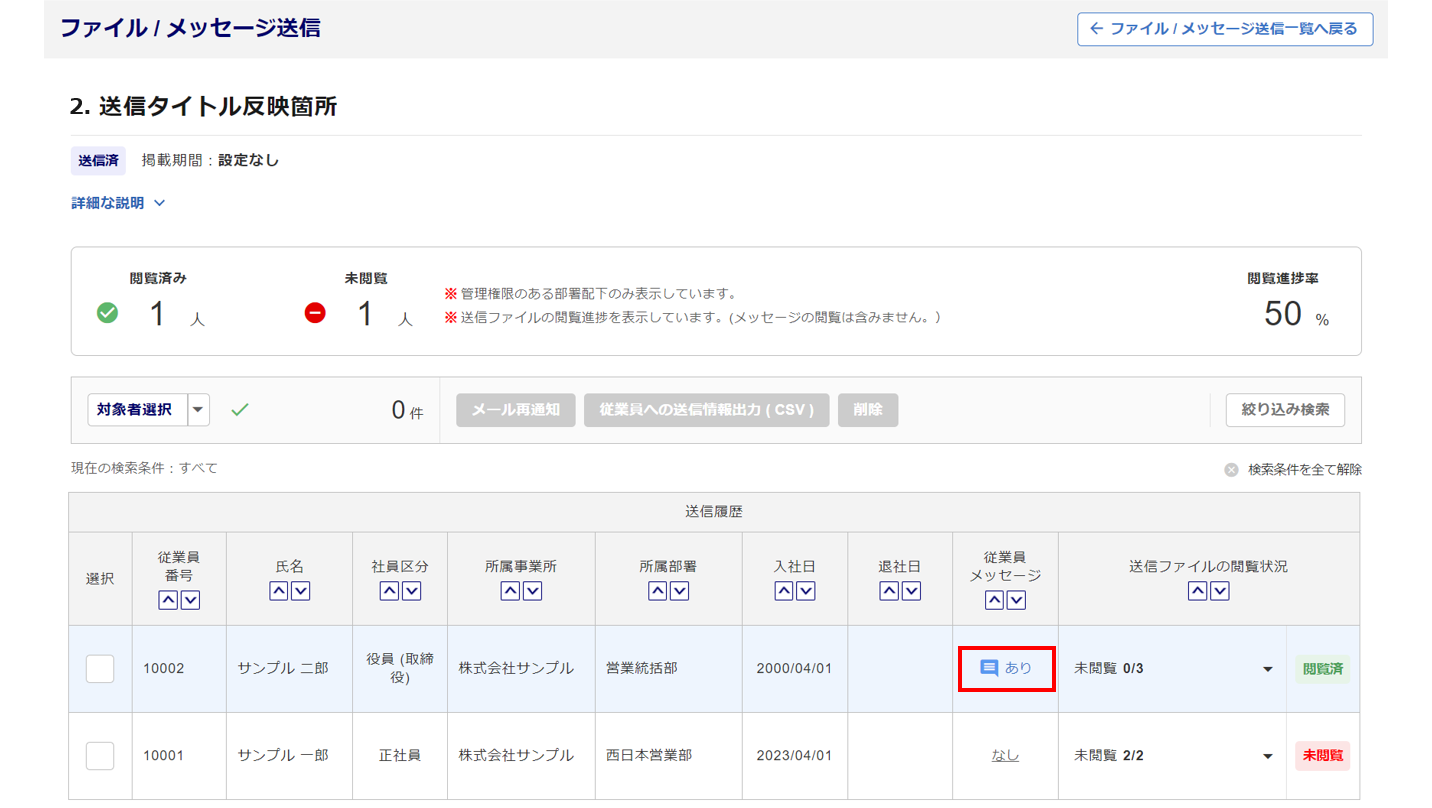Sort 退社日 column ascending
Viewport: 1432px width, 808px height.
tap(889, 591)
